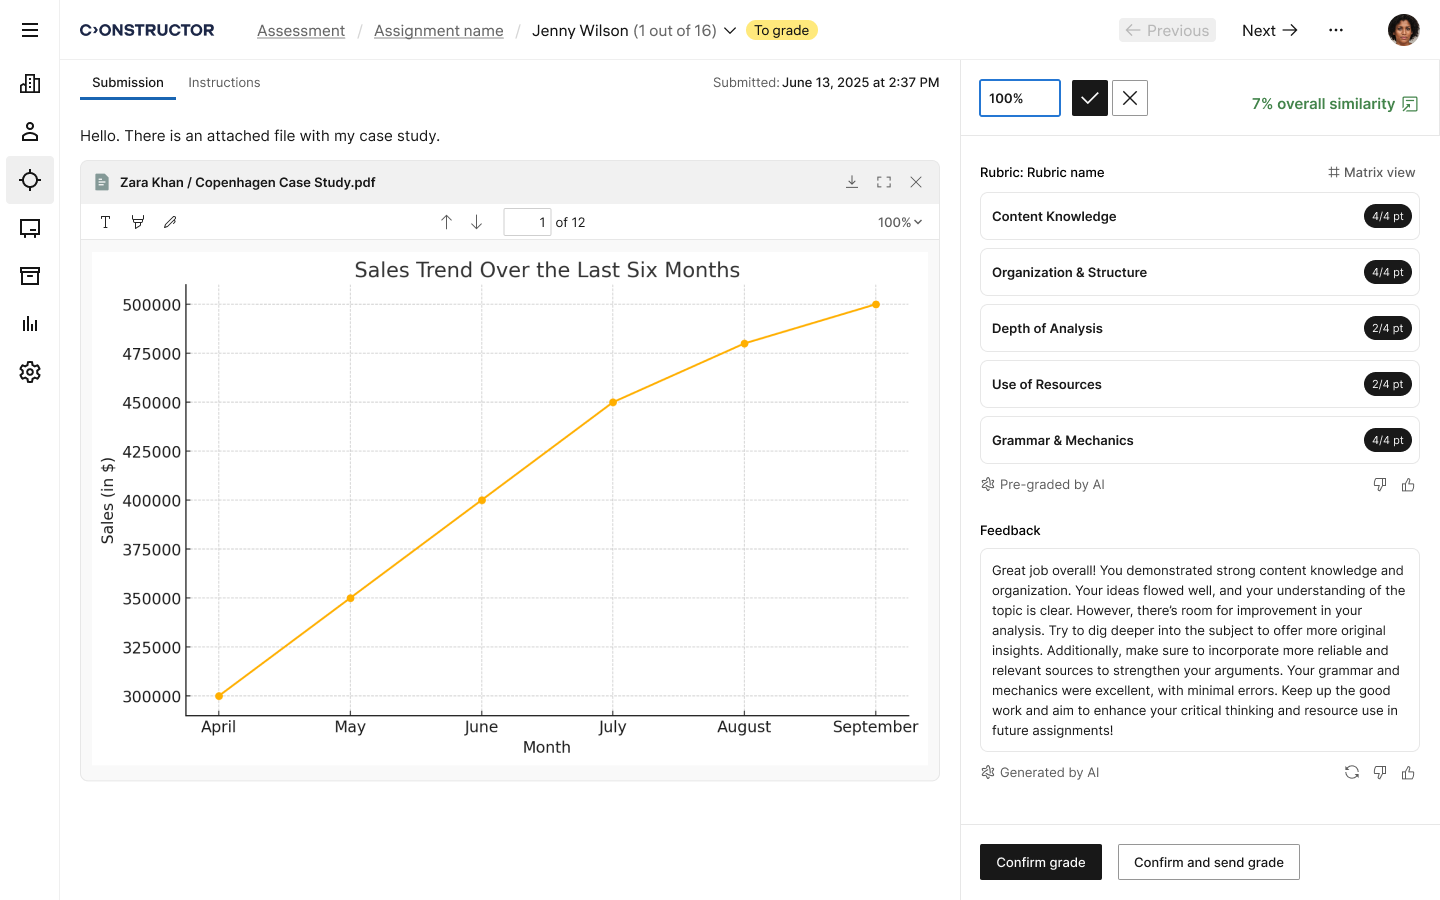Image resolution: width=1440 pixels, height=900 pixels.
Task: Open PDF in fullscreen view
Action: 884,182
